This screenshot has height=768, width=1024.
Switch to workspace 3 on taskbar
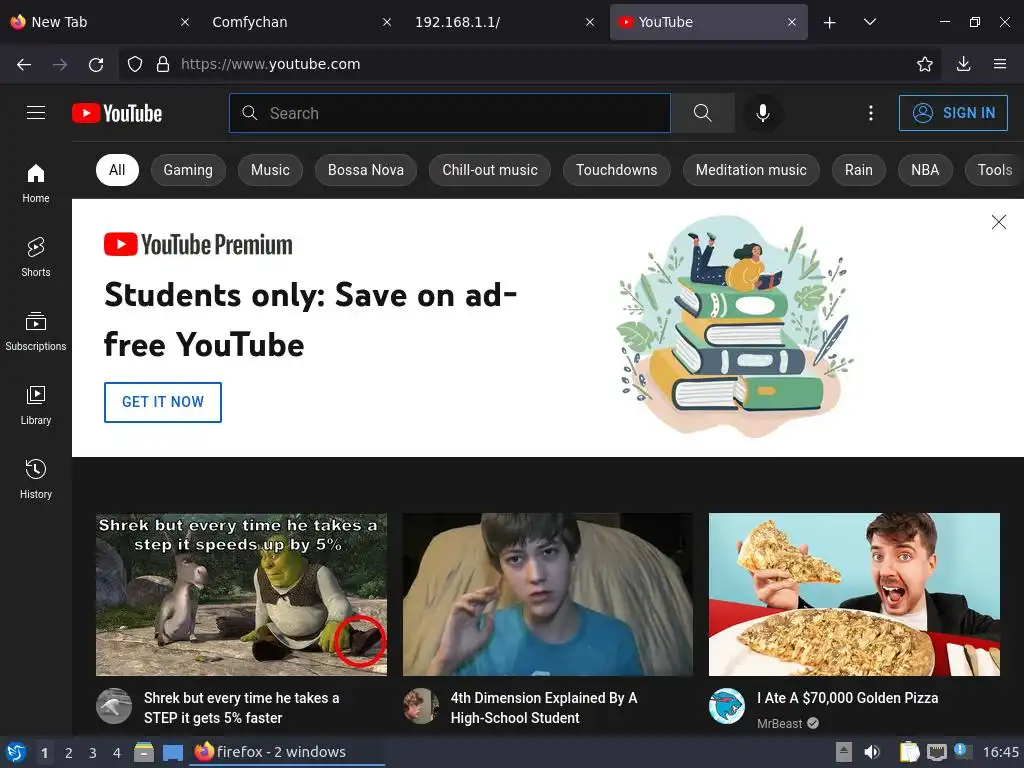(93, 753)
